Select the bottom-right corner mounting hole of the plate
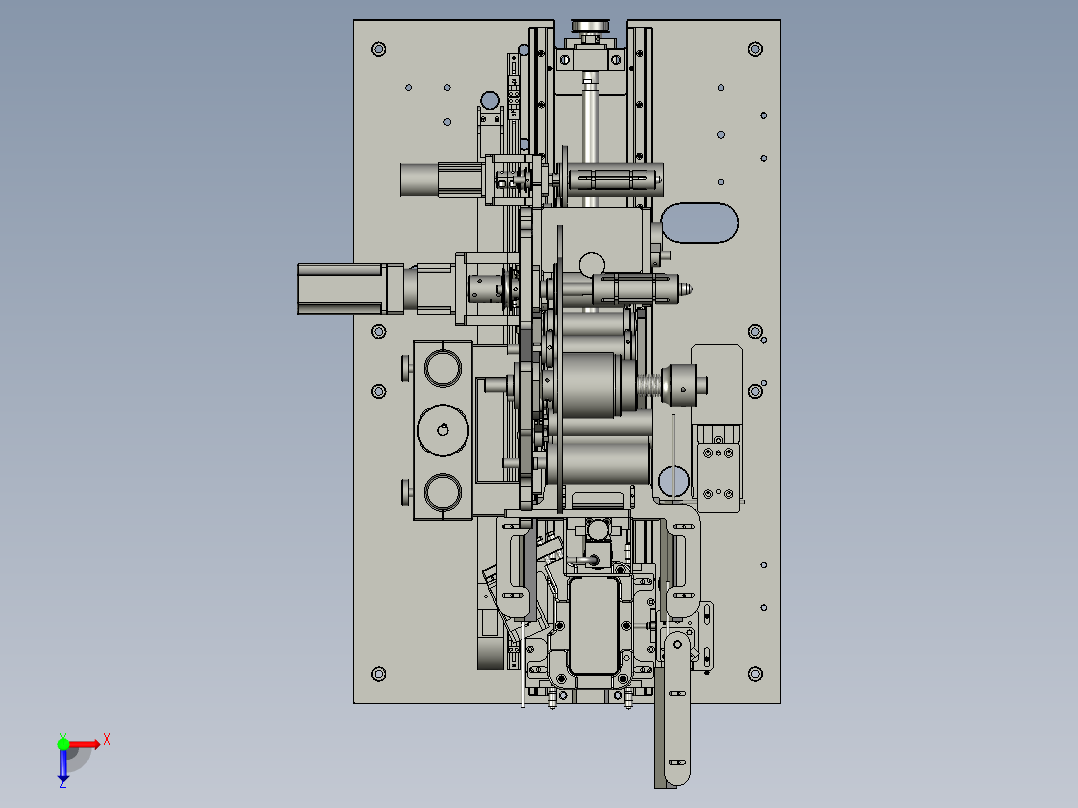Image resolution: width=1078 pixels, height=808 pixels. [x=755, y=674]
